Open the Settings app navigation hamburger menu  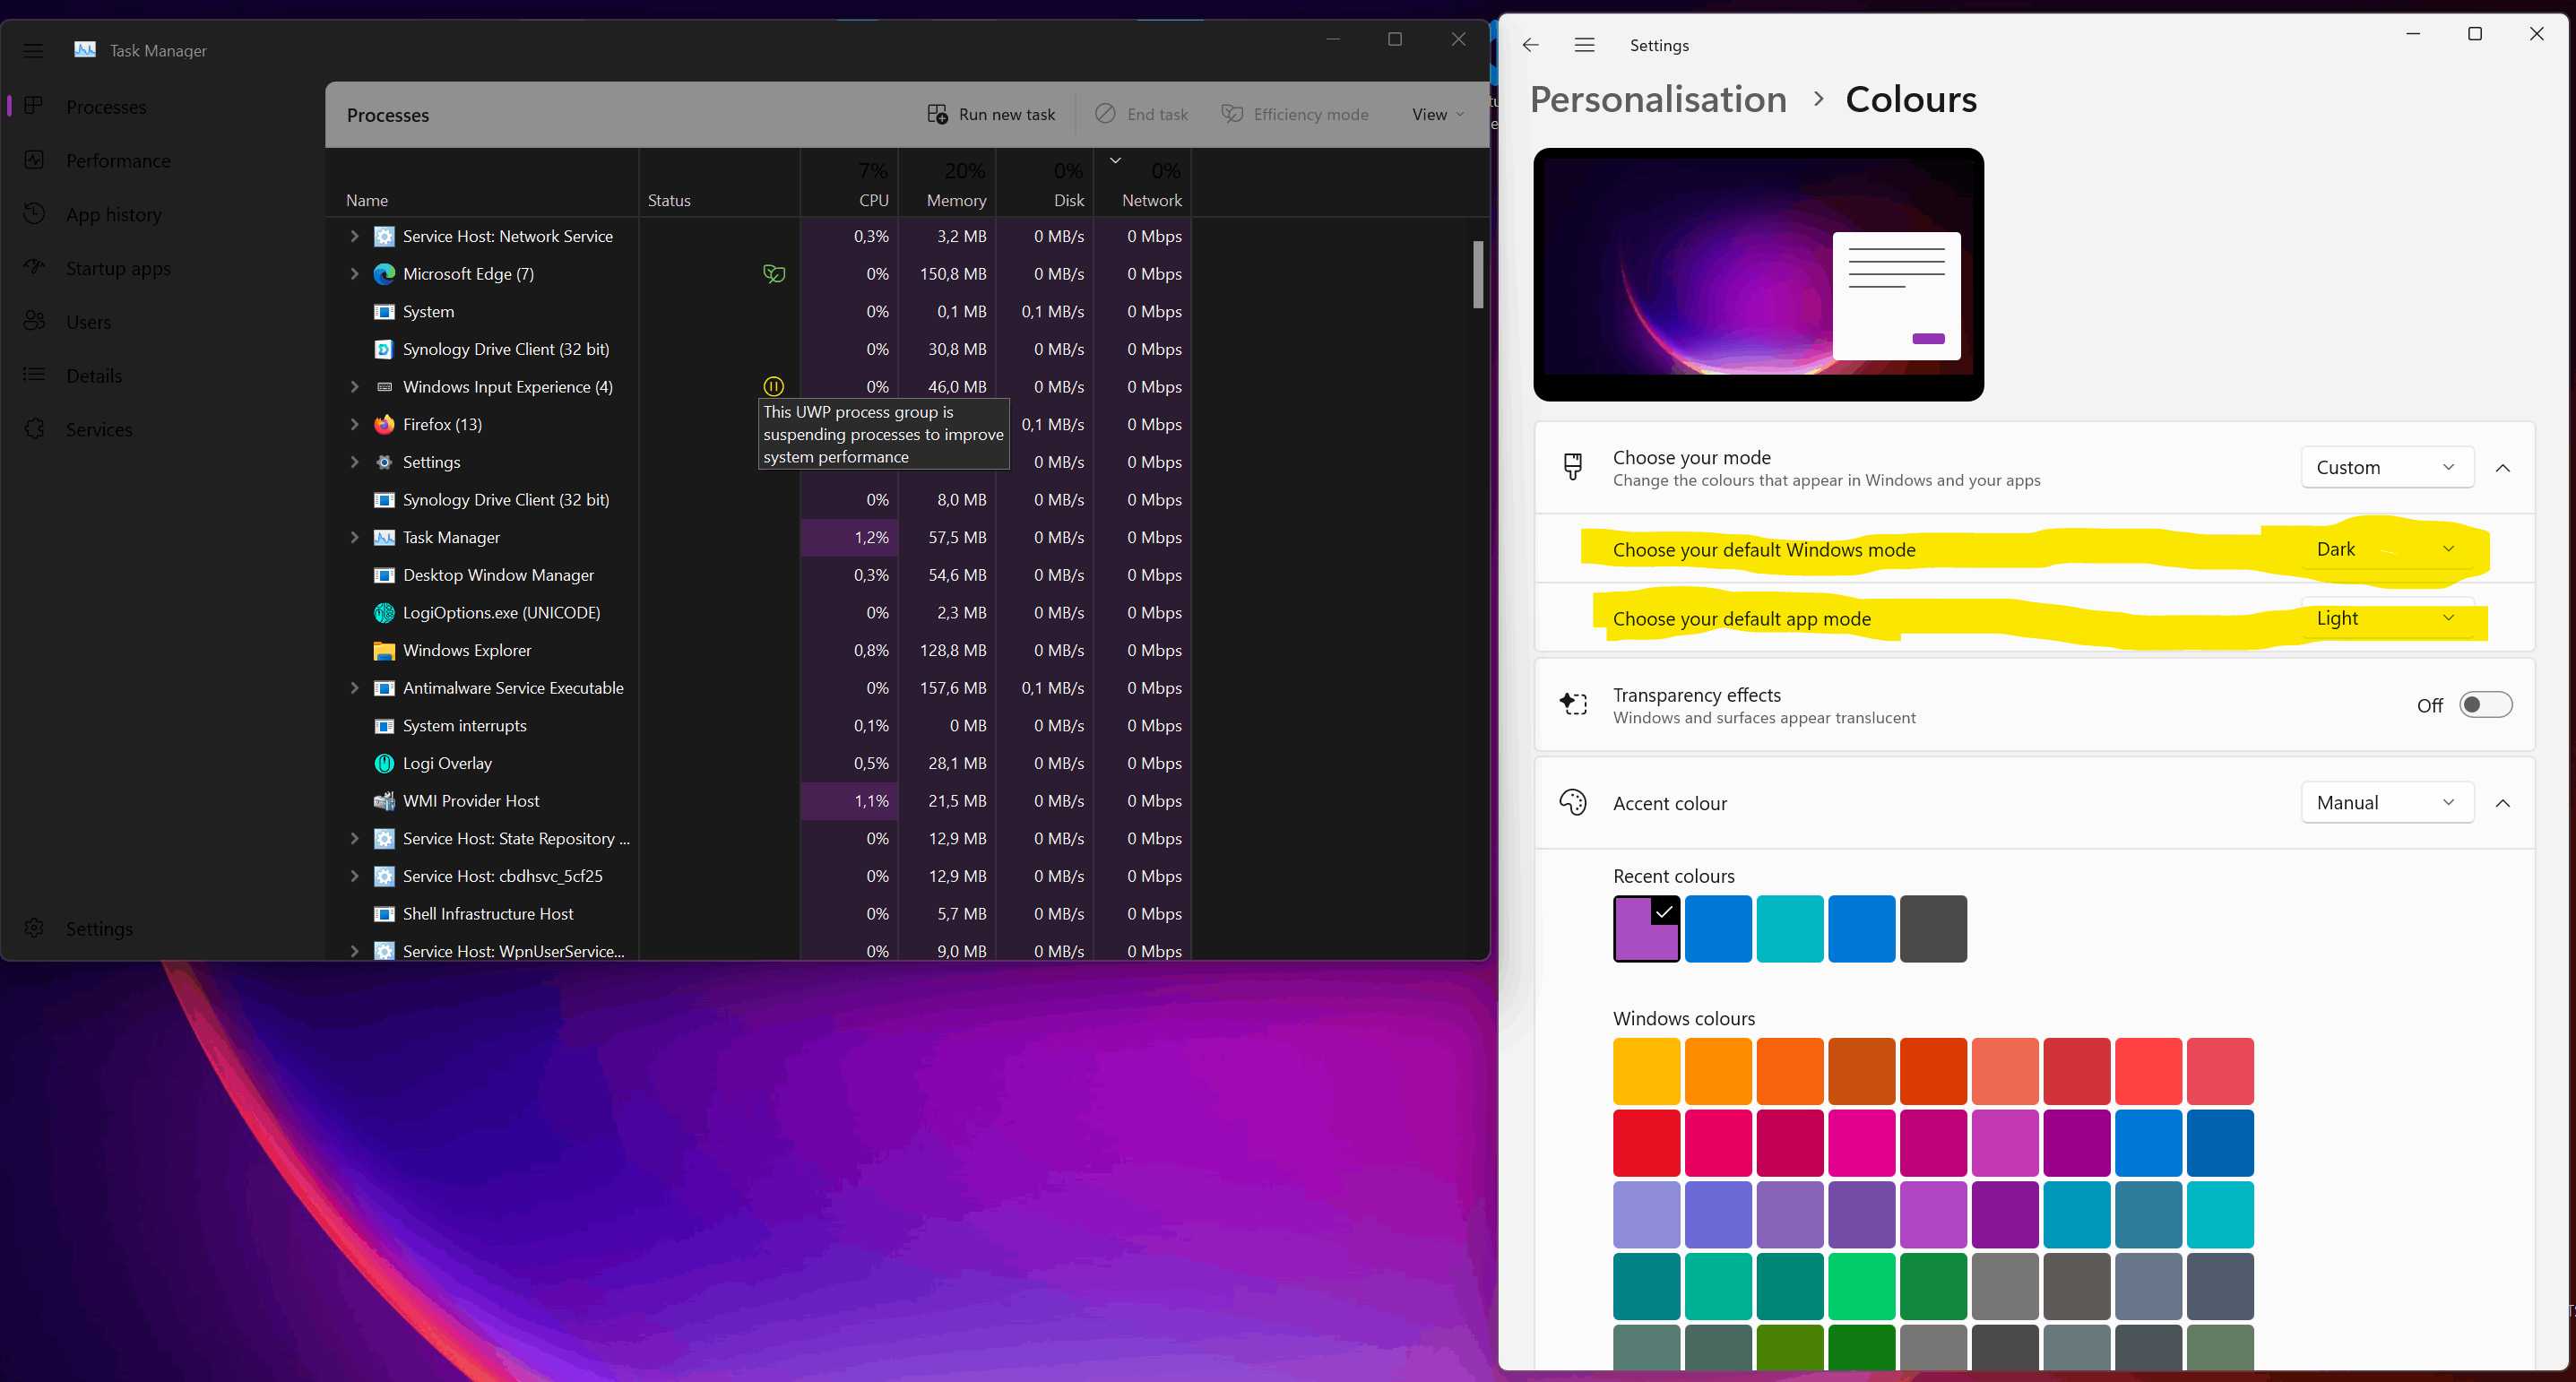tap(1584, 45)
